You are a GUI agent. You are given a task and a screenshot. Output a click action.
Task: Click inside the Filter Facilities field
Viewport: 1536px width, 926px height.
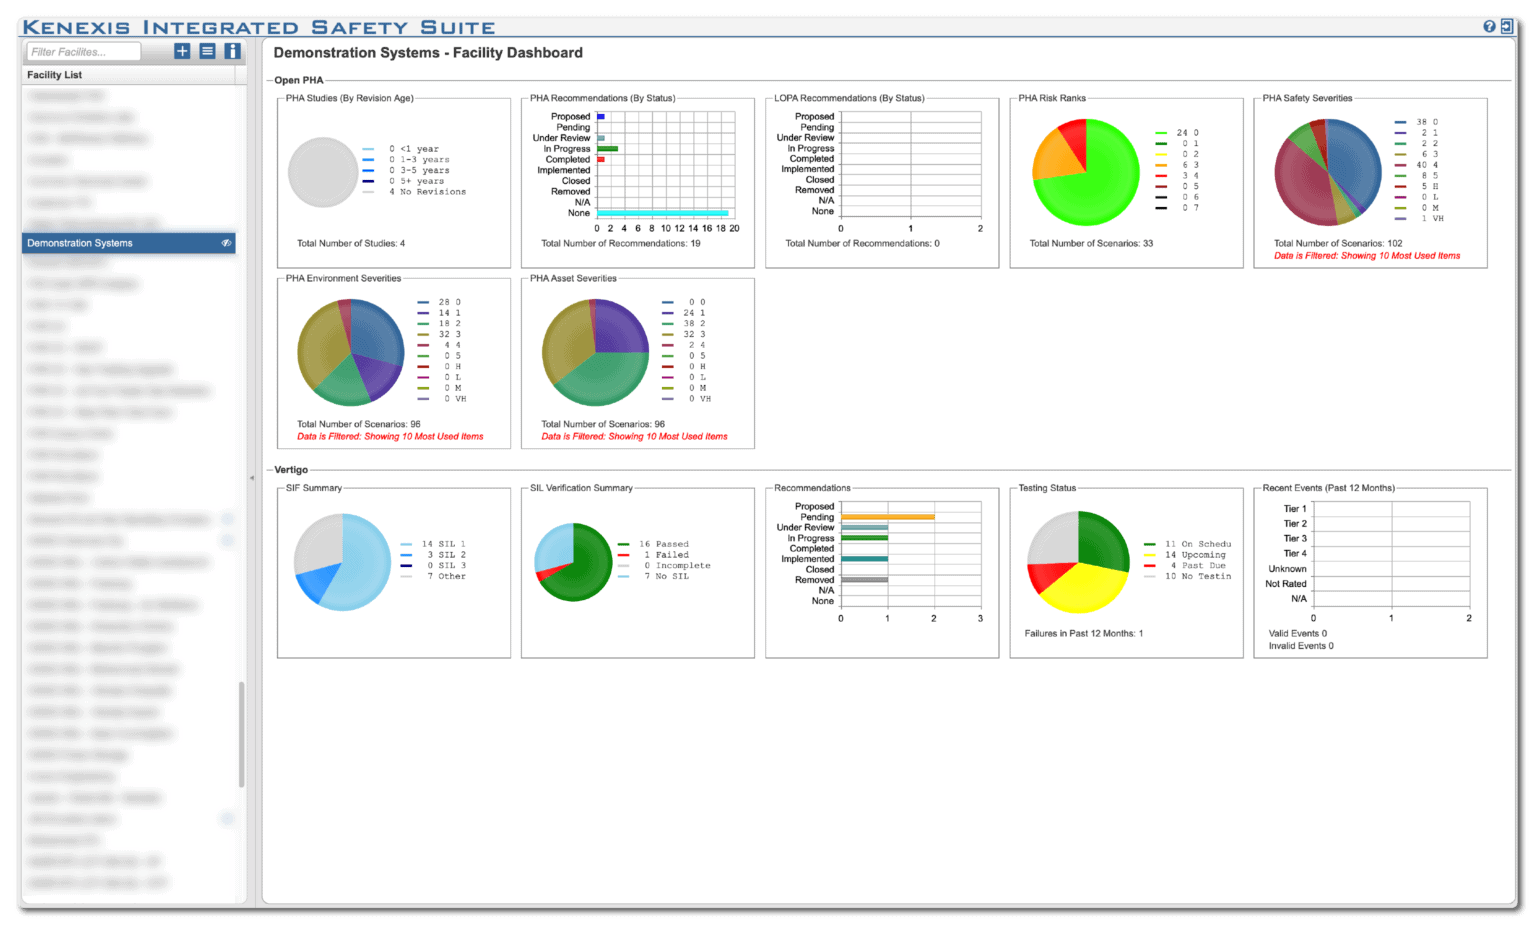click(x=82, y=51)
